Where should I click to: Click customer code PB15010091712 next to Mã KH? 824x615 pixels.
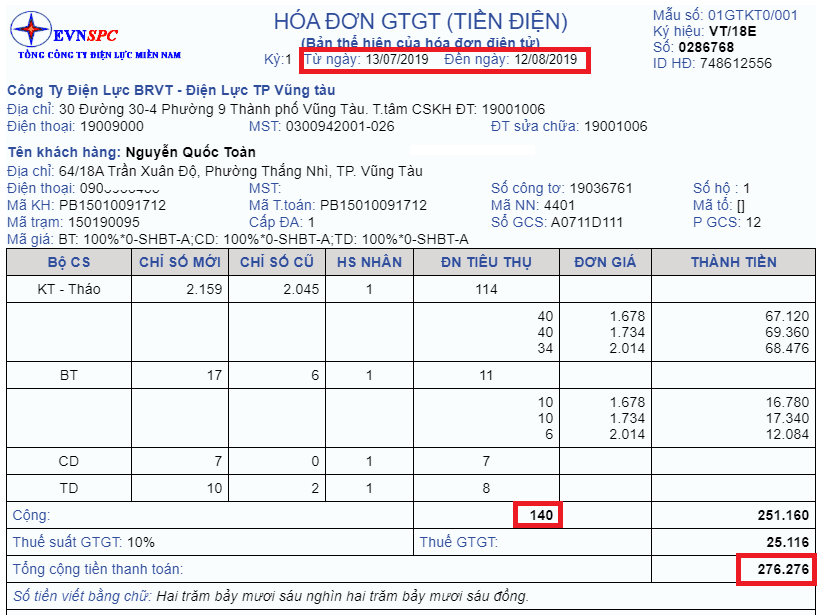(x=112, y=205)
